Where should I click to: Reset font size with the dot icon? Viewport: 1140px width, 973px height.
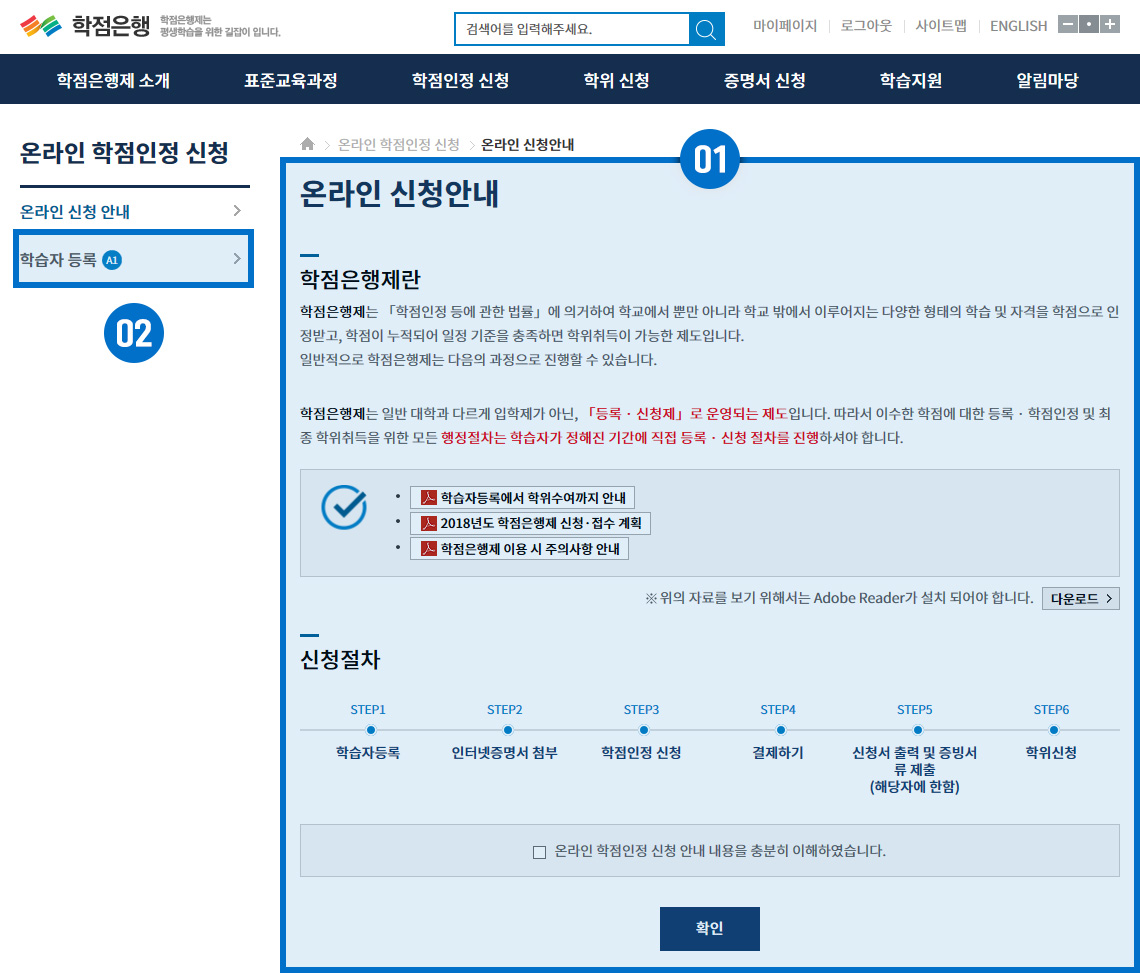pyautogui.click(x=1089, y=25)
